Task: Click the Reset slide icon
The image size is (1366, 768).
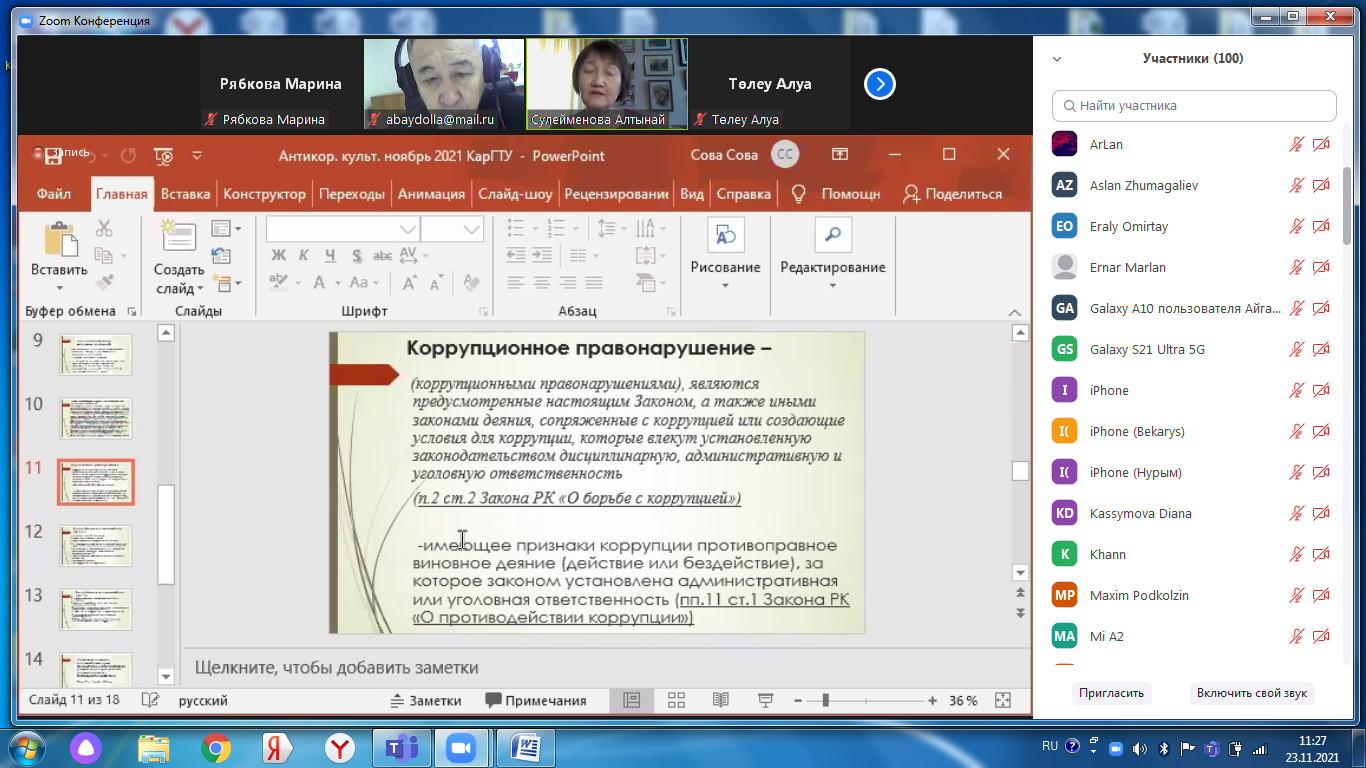Action: (221, 256)
